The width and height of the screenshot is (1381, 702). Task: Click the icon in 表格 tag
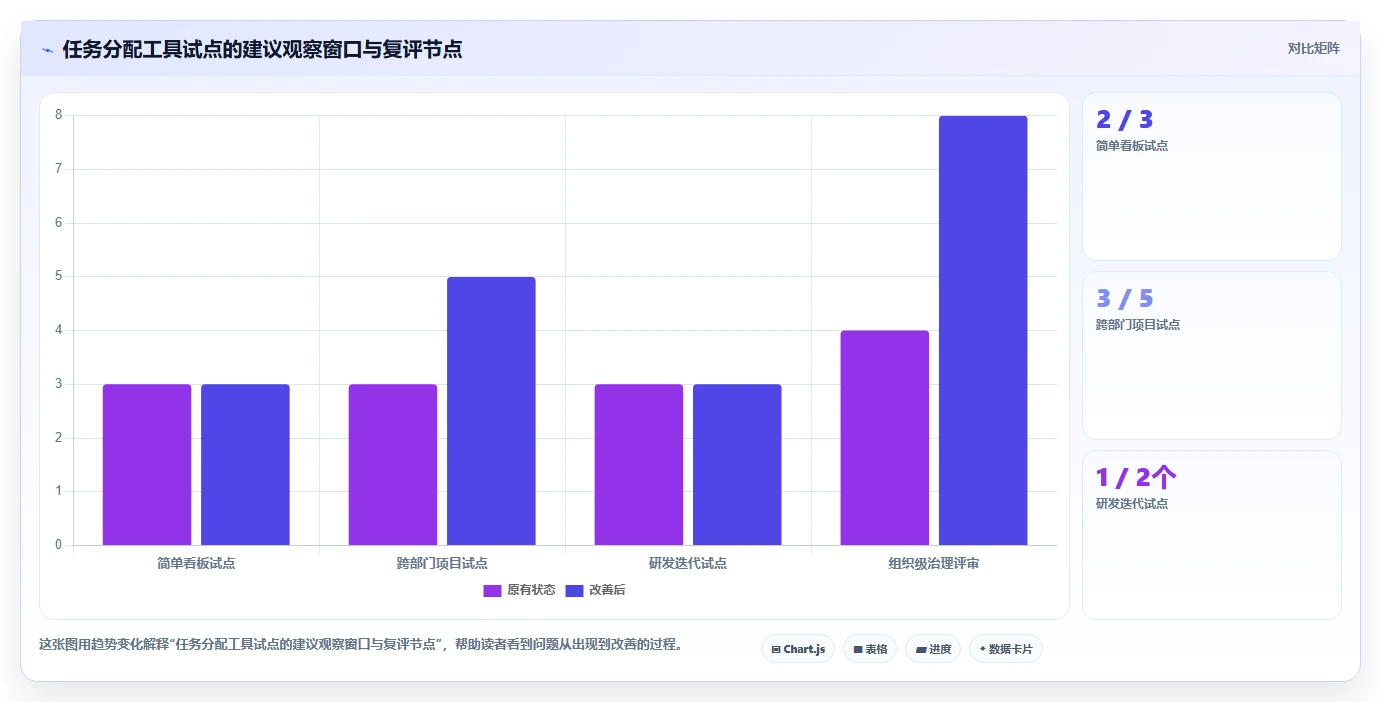pyautogui.click(x=858, y=650)
